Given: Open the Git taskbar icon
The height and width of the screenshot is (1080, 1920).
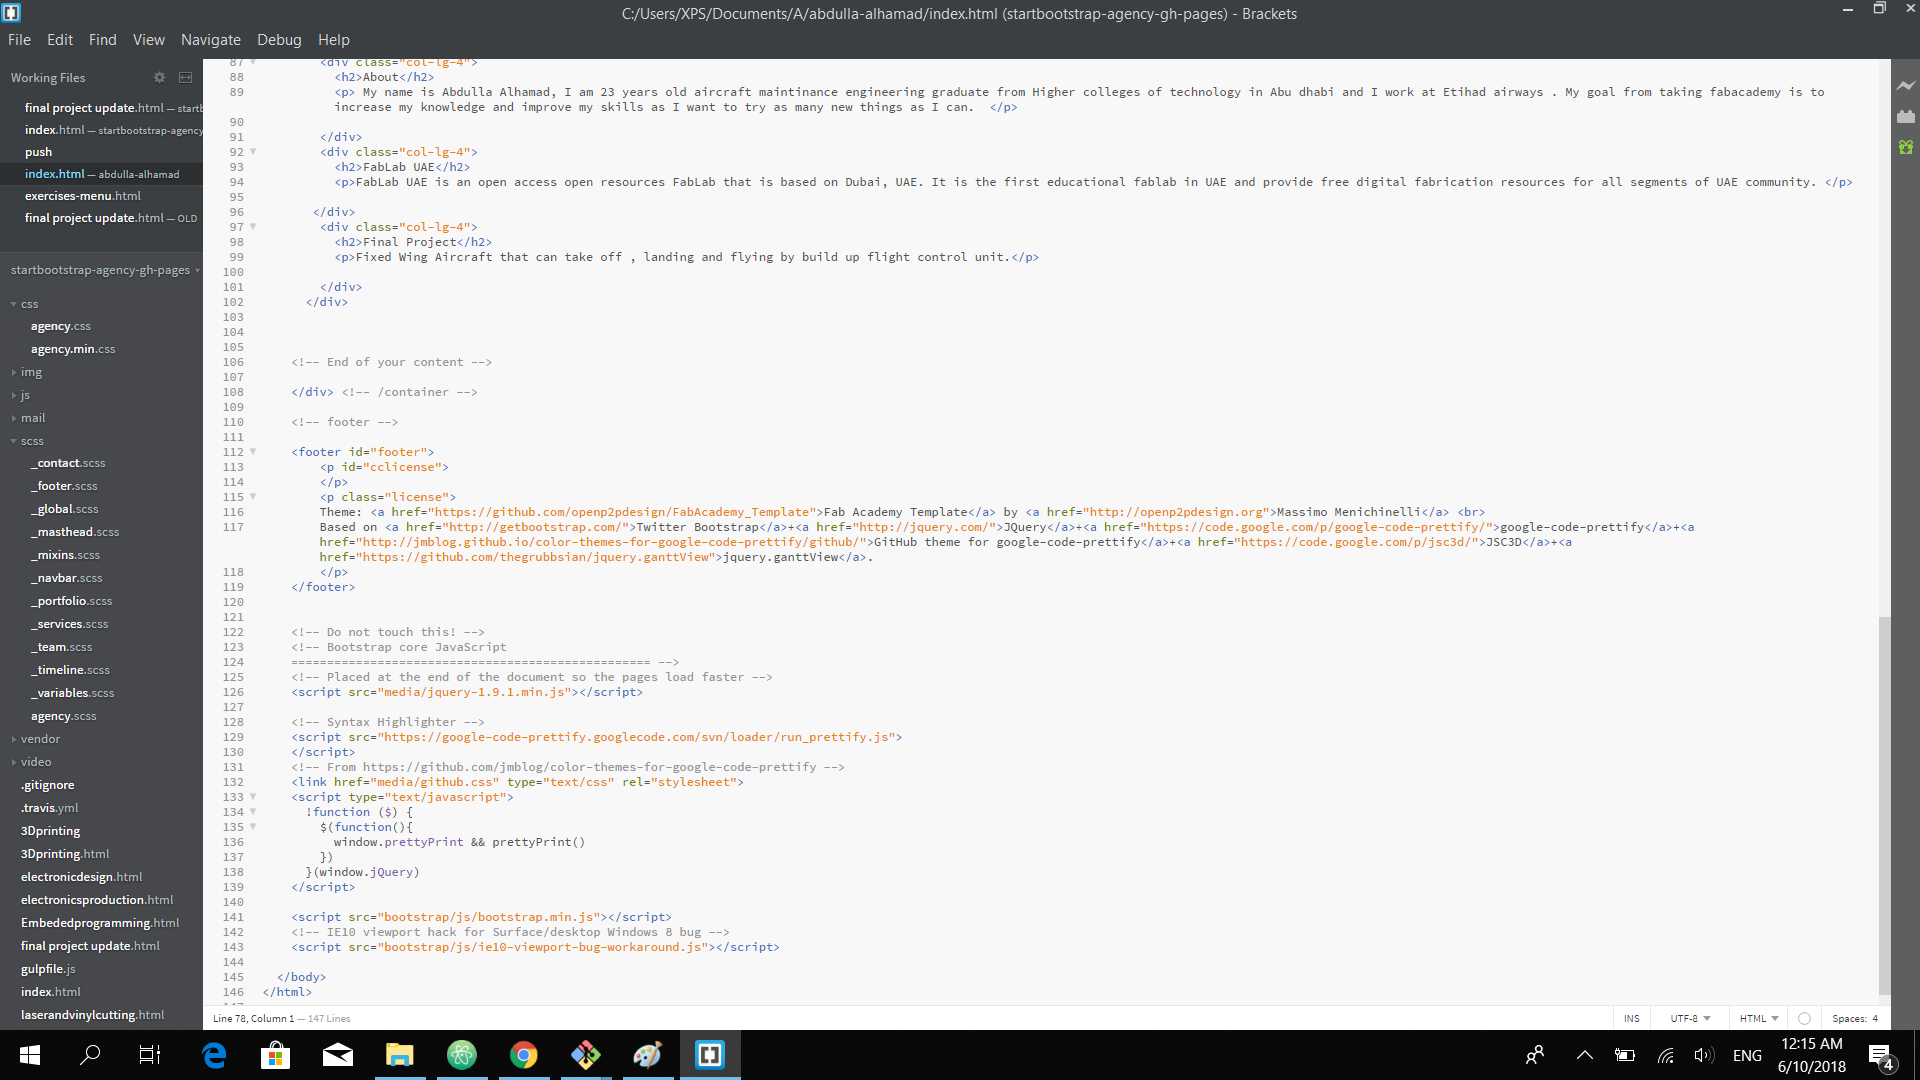Looking at the screenshot, I should 586,1055.
